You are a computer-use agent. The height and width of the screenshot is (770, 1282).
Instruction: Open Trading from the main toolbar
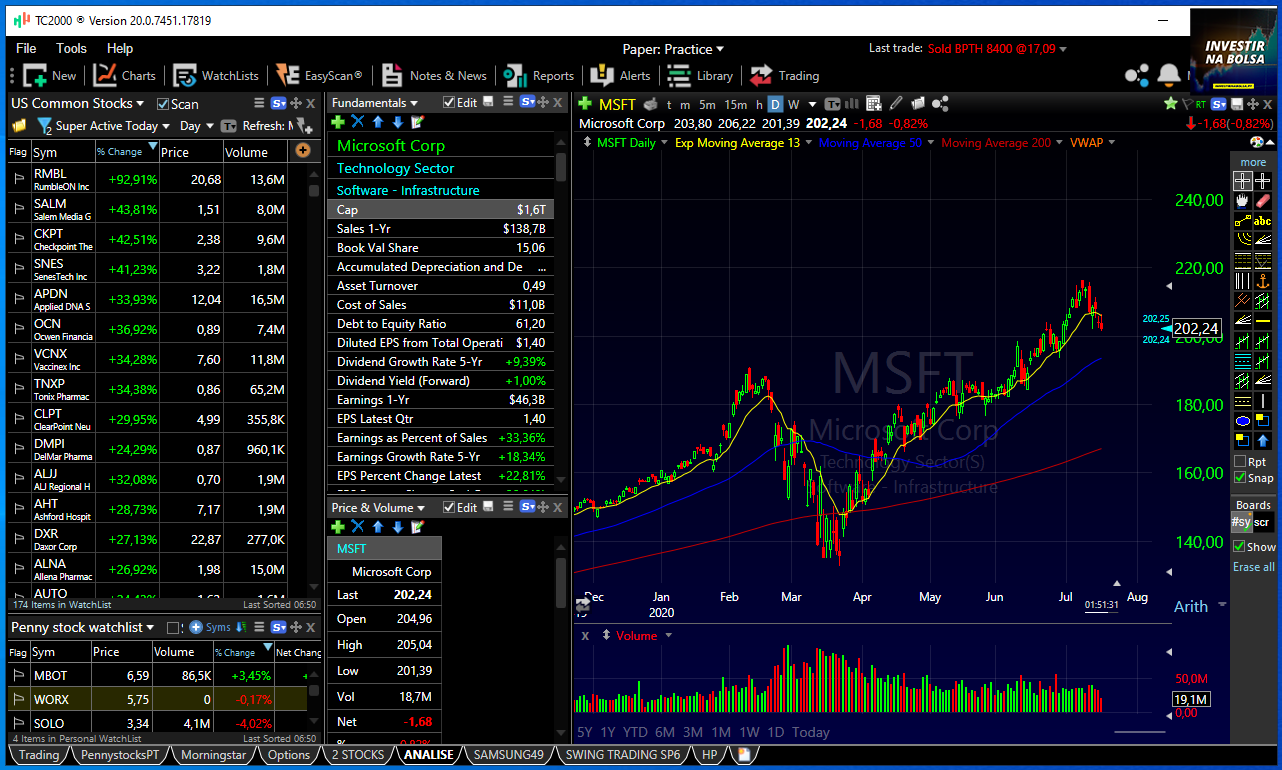[x=785, y=75]
